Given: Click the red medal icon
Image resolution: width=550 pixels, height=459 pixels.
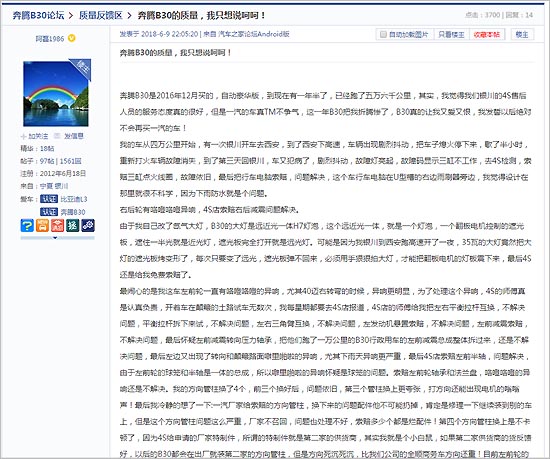Looking at the screenshot, I should tap(57, 225).
